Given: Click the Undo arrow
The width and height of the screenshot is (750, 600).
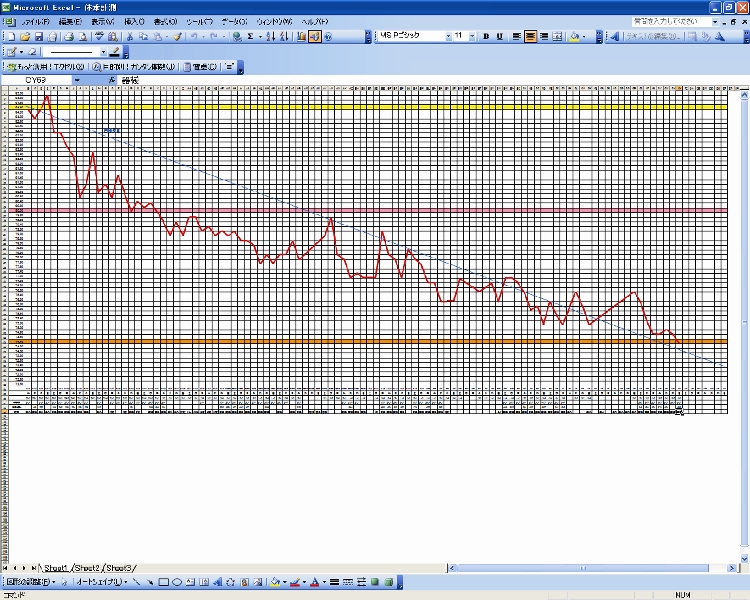Looking at the screenshot, I should pyautogui.click(x=194, y=36).
